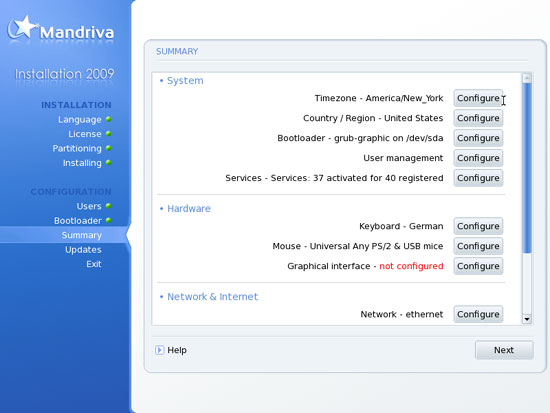
Task: Proceed with the Next button
Action: (504, 350)
